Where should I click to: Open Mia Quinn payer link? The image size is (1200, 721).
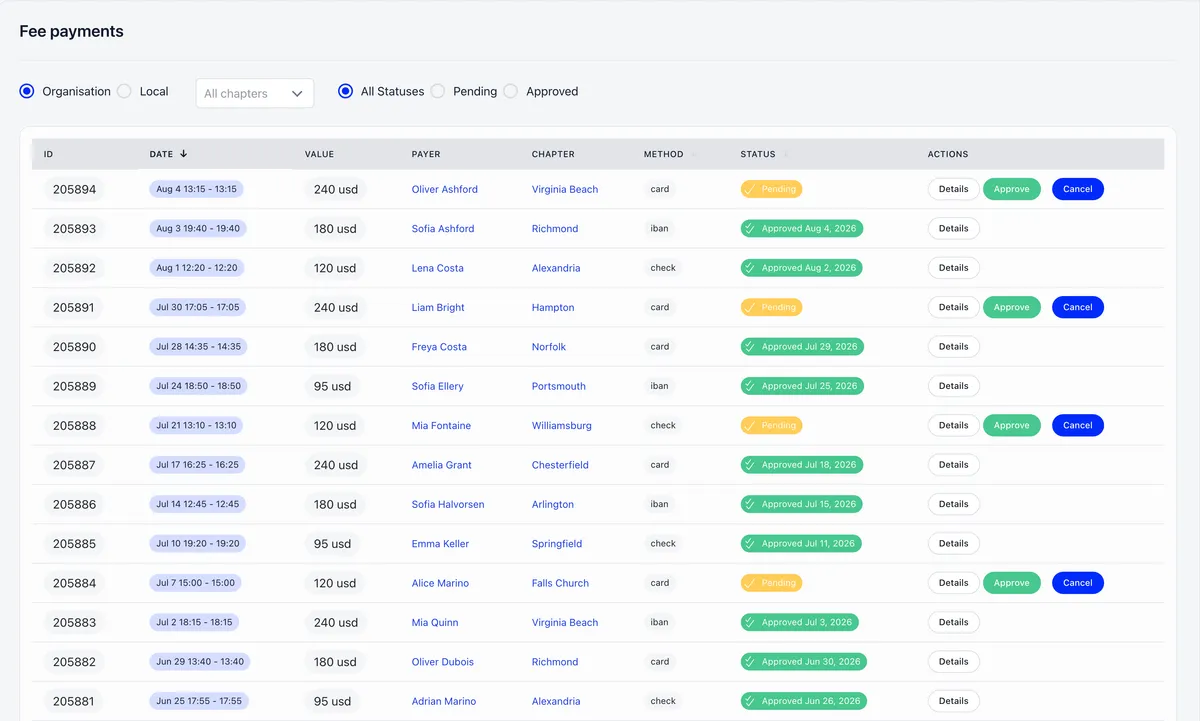435,623
